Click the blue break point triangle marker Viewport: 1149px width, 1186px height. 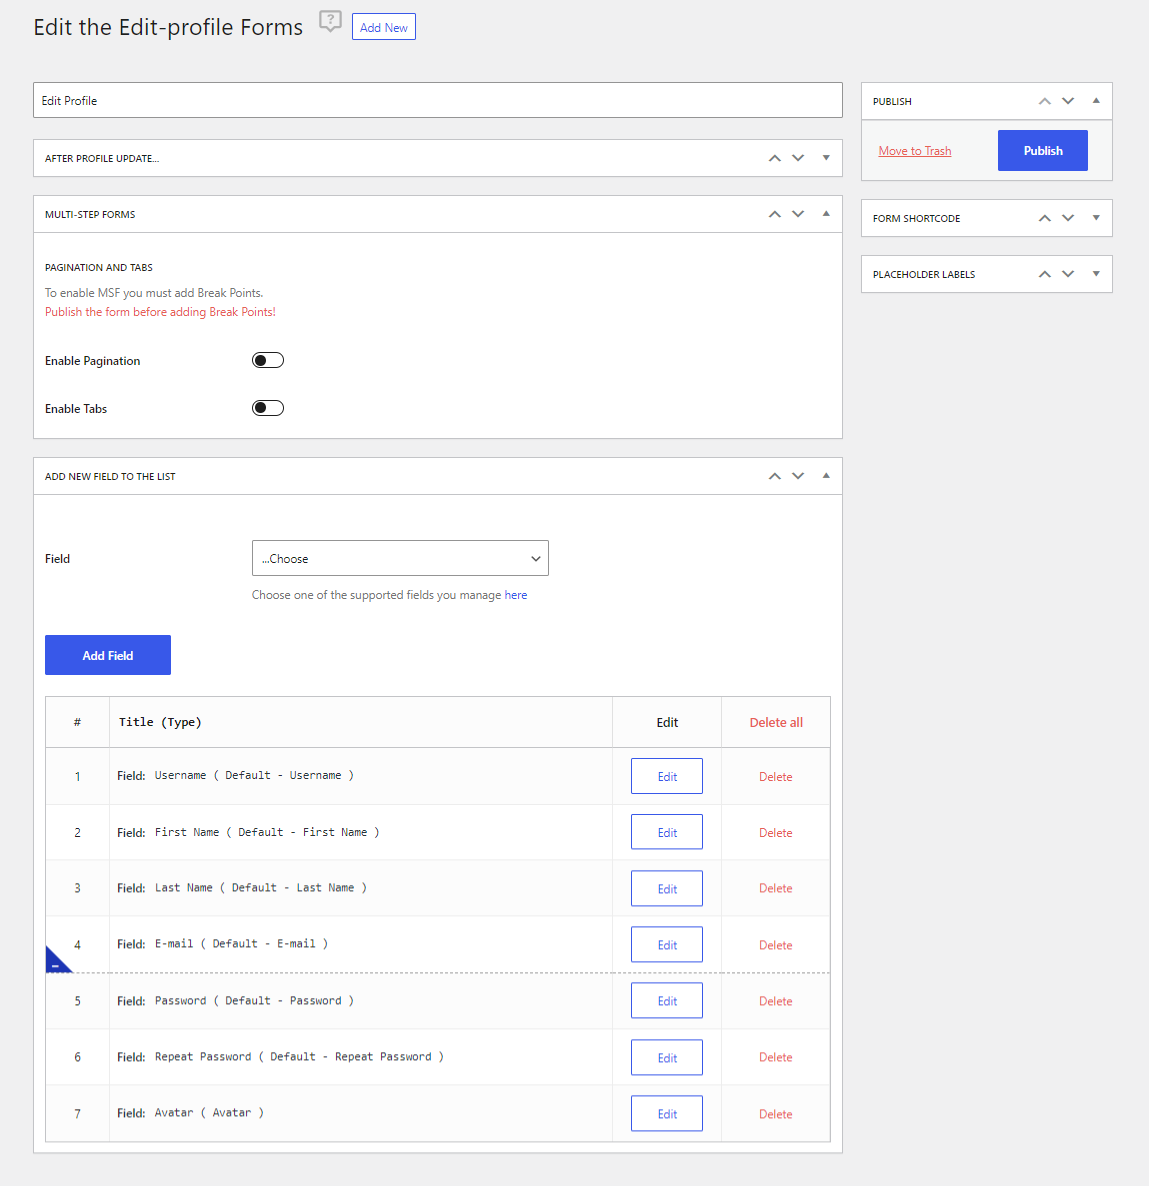[57, 960]
